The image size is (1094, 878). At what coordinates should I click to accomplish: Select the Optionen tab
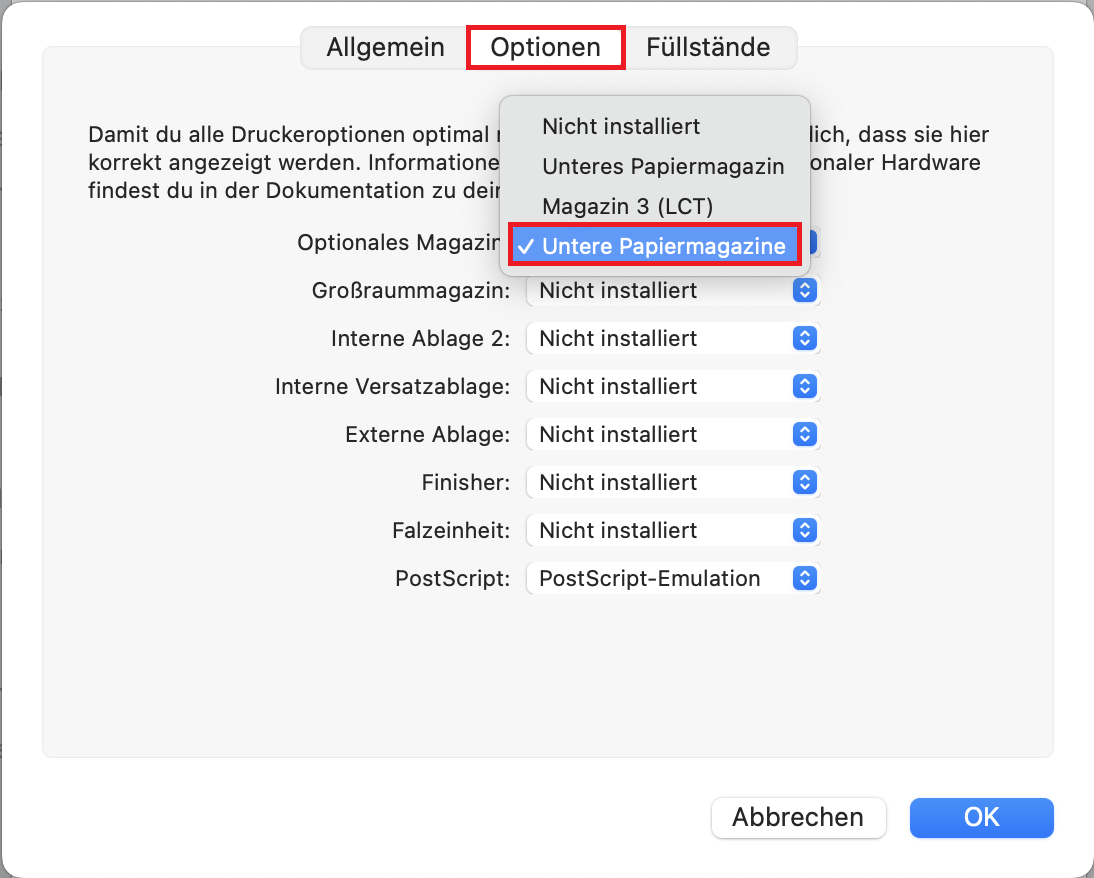click(546, 48)
